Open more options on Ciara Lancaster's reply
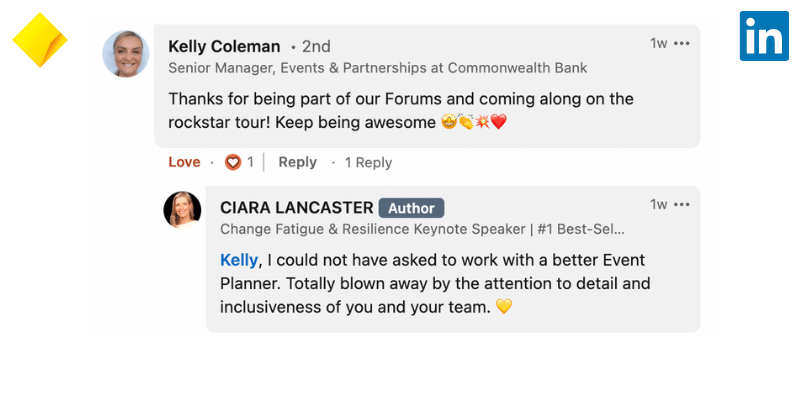This screenshot has width=800, height=400. pyautogui.click(x=682, y=204)
